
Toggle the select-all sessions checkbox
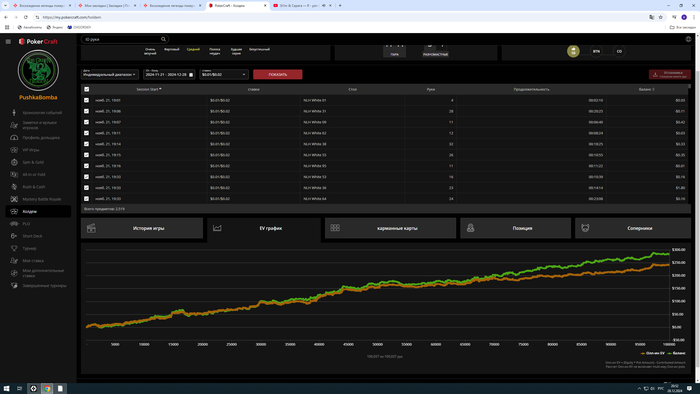coord(87,89)
